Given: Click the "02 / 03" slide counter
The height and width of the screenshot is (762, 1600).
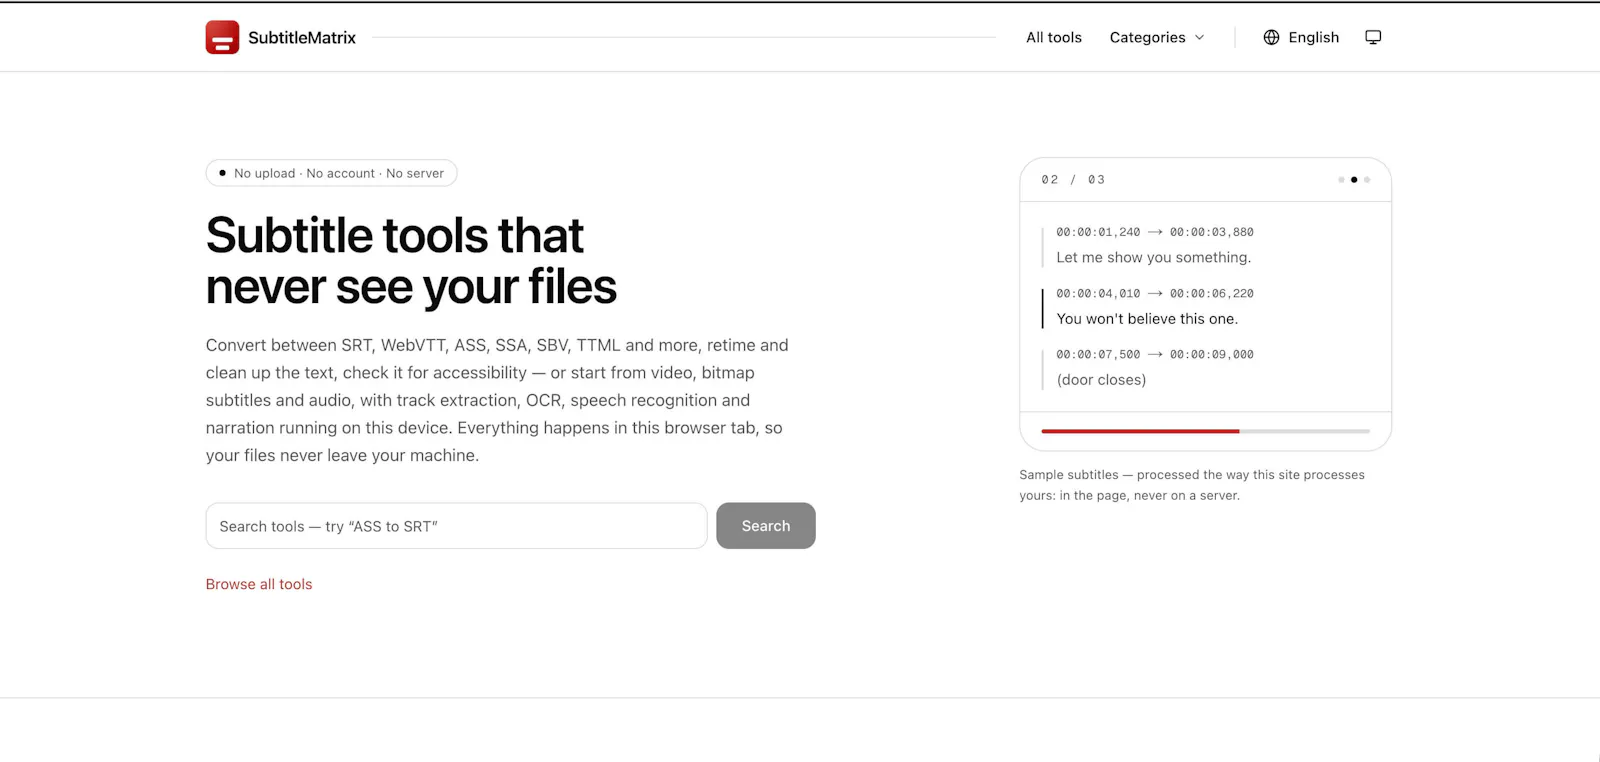Looking at the screenshot, I should click(x=1073, y=180).
